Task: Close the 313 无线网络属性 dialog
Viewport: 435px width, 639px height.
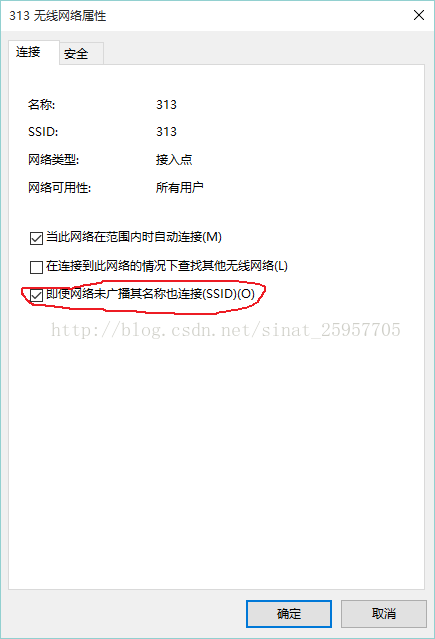Action: click(x=419, y=15)
